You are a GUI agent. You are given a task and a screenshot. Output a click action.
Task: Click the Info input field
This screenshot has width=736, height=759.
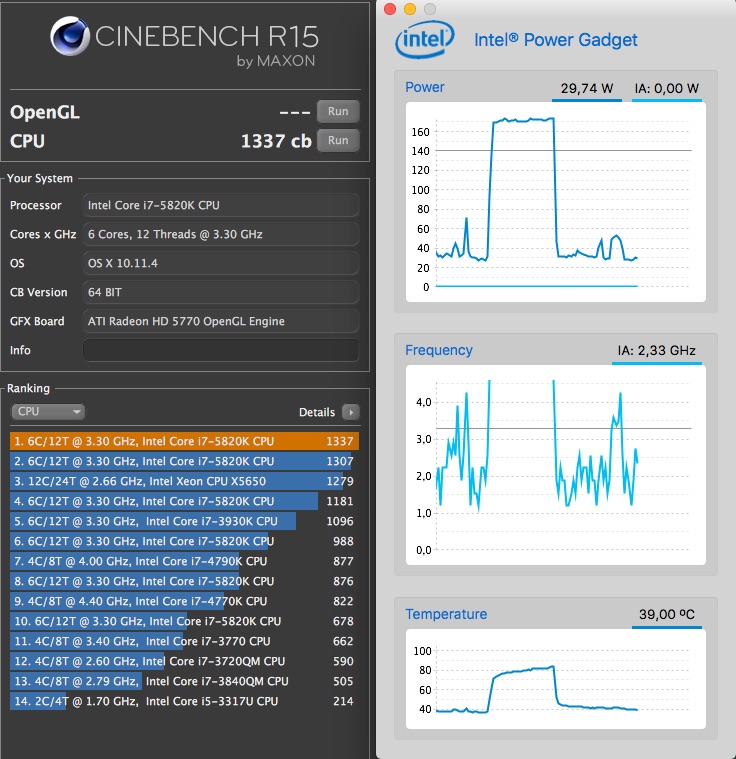[x=221, y=350]
